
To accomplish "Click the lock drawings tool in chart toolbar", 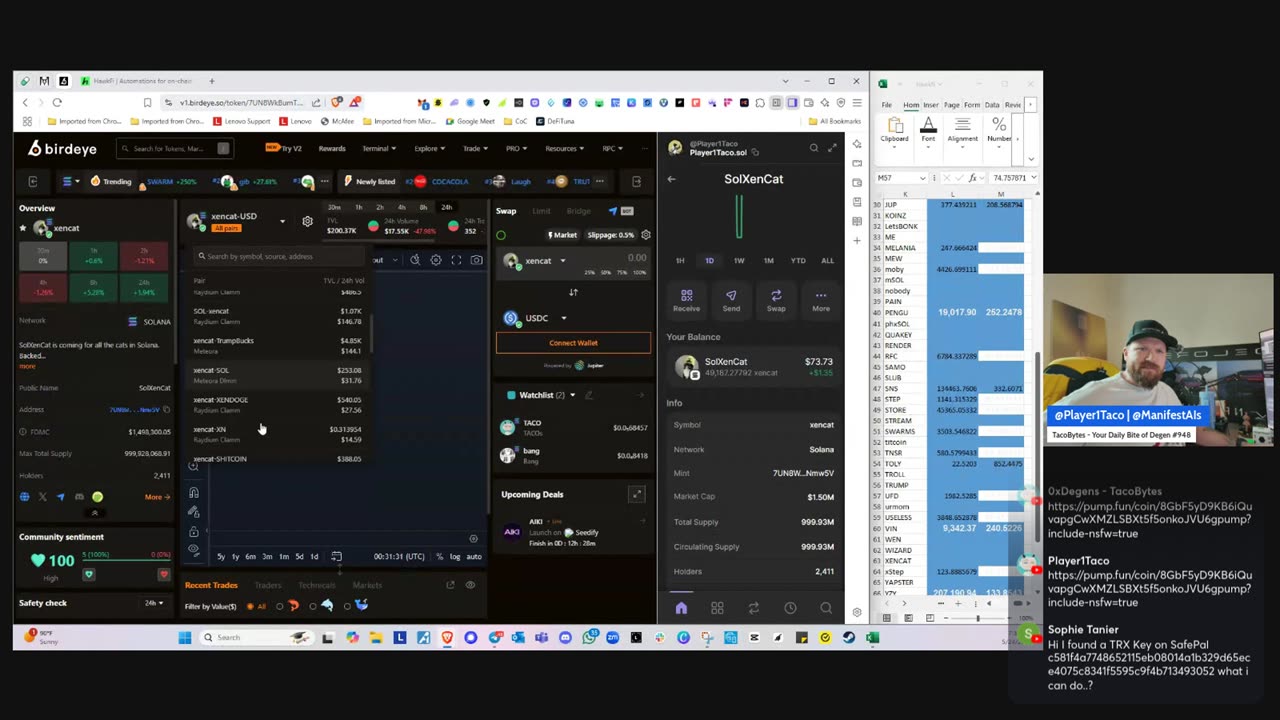I will [194, 531].
